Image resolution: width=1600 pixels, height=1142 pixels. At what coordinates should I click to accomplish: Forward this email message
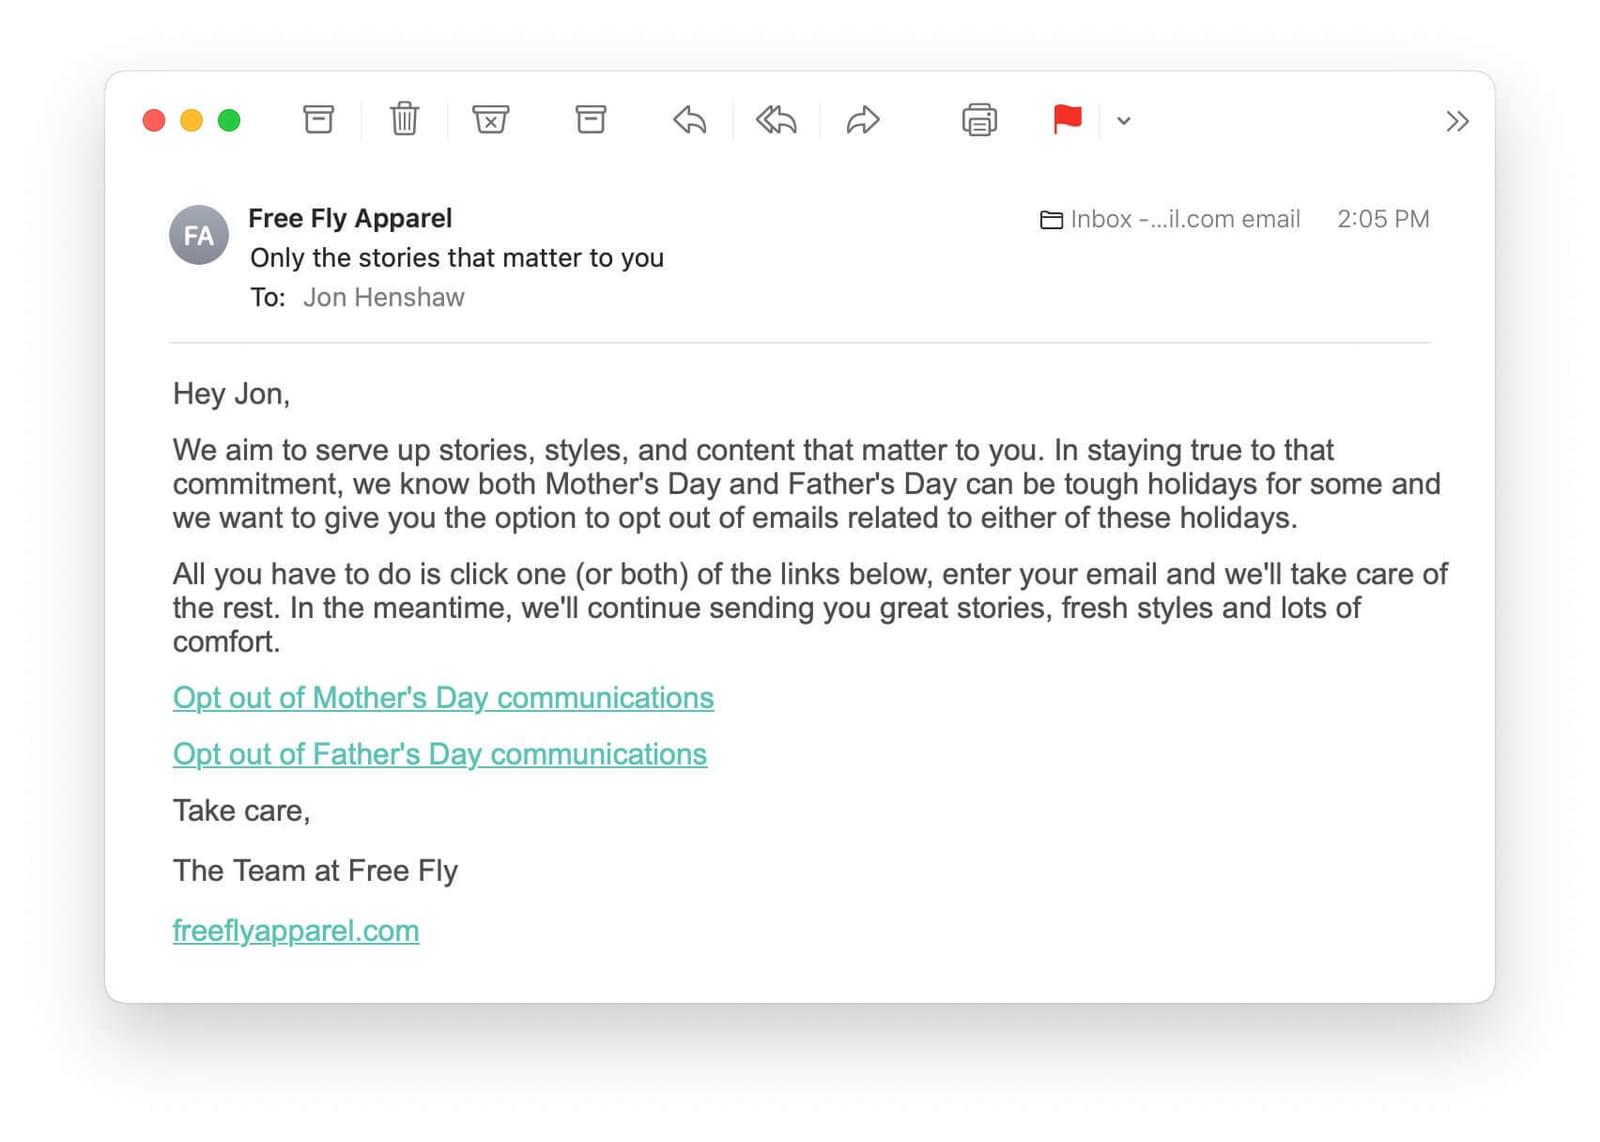[x=862, y=120]
